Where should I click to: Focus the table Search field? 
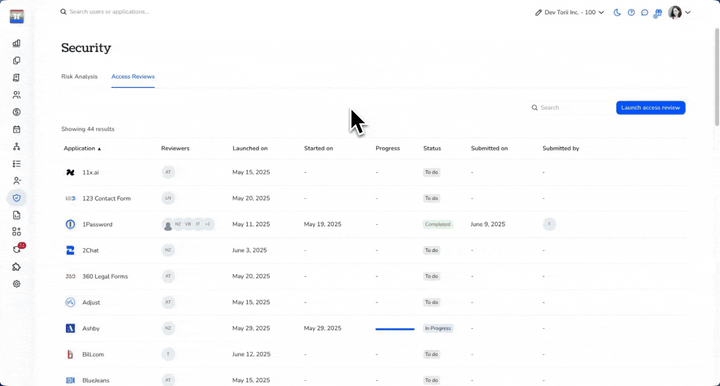click(570, 107)
